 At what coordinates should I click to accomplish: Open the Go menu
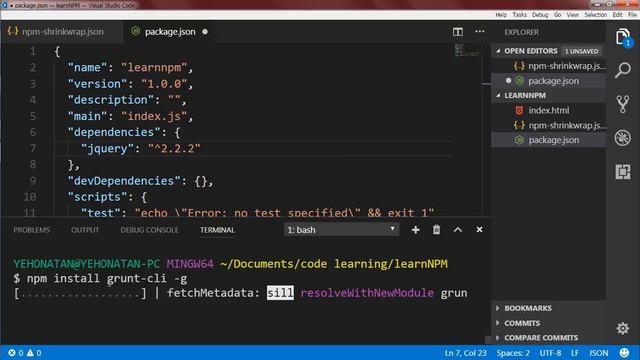coord(558,15)
